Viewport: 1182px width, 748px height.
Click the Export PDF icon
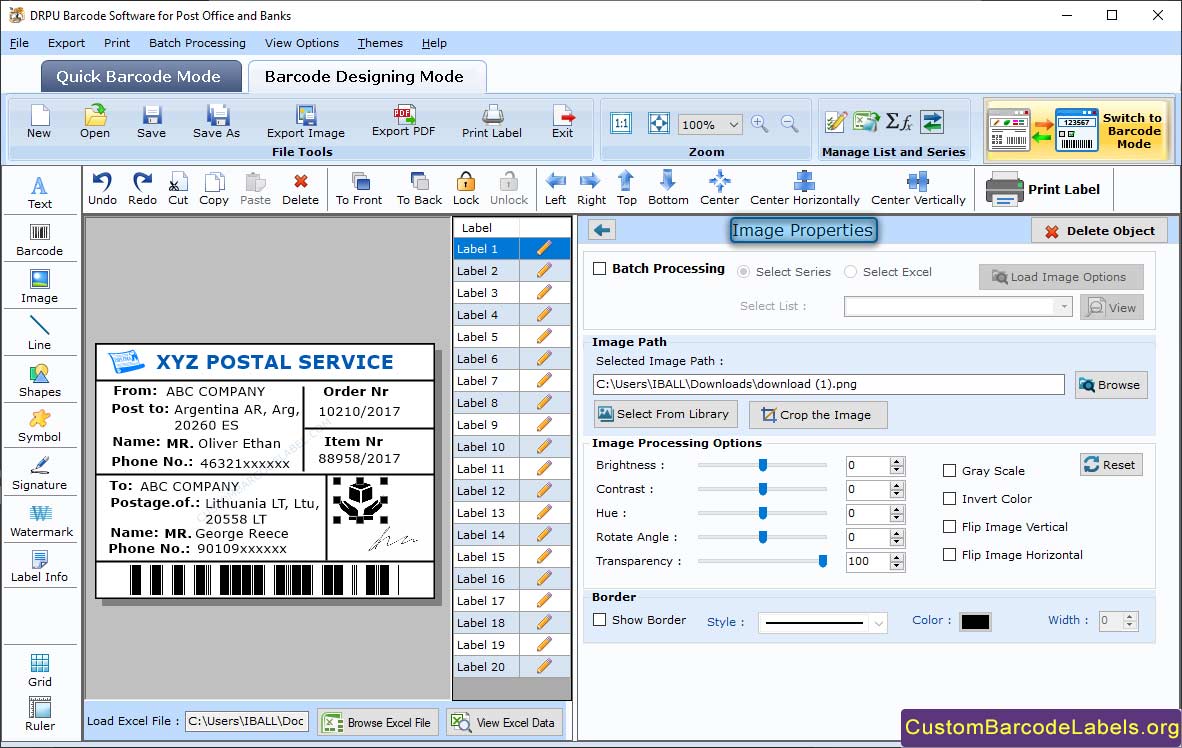pyautogui.click(x=403, y=121)
